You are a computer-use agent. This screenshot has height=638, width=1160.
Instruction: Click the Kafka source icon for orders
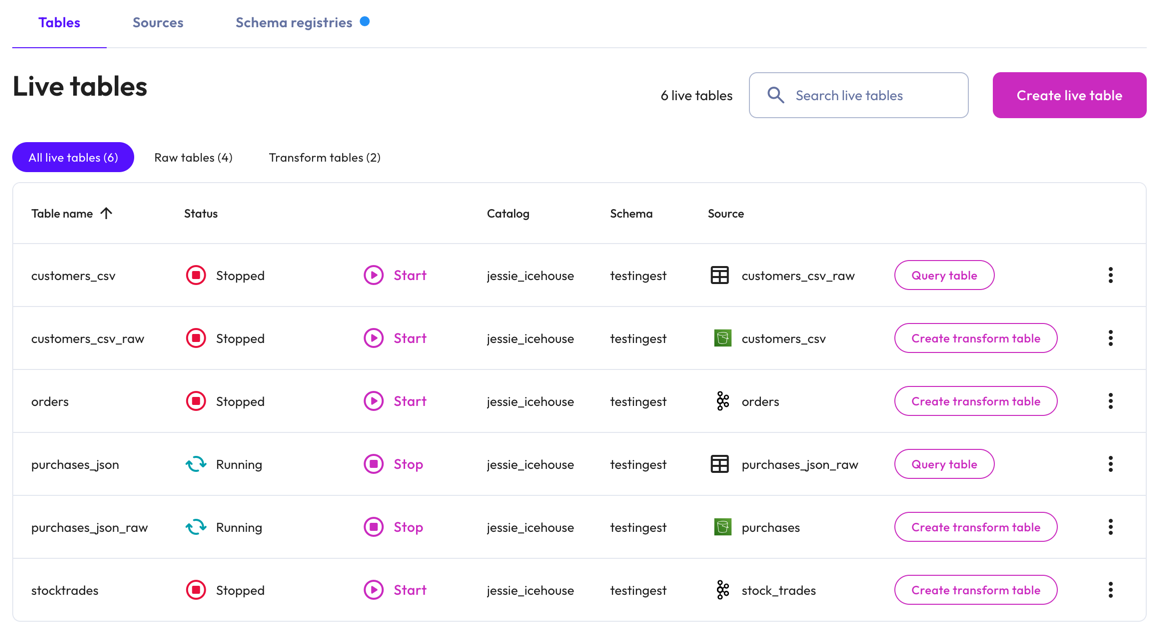(722, 401)
